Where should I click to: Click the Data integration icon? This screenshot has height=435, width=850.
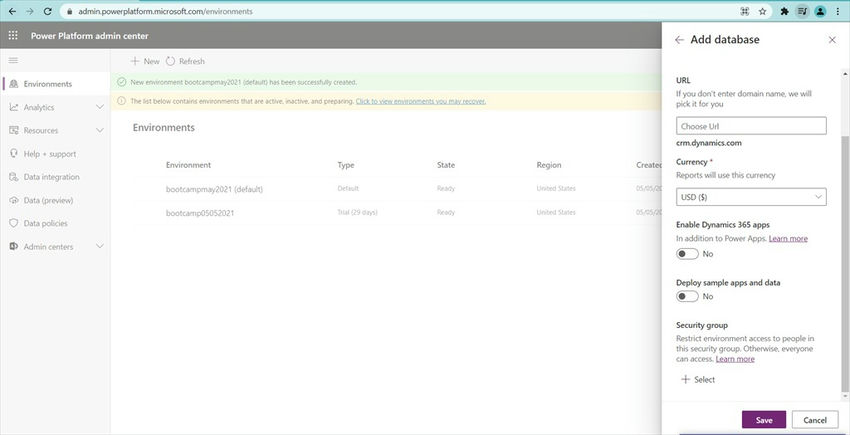pyautogui.click(x=14, y=177)
